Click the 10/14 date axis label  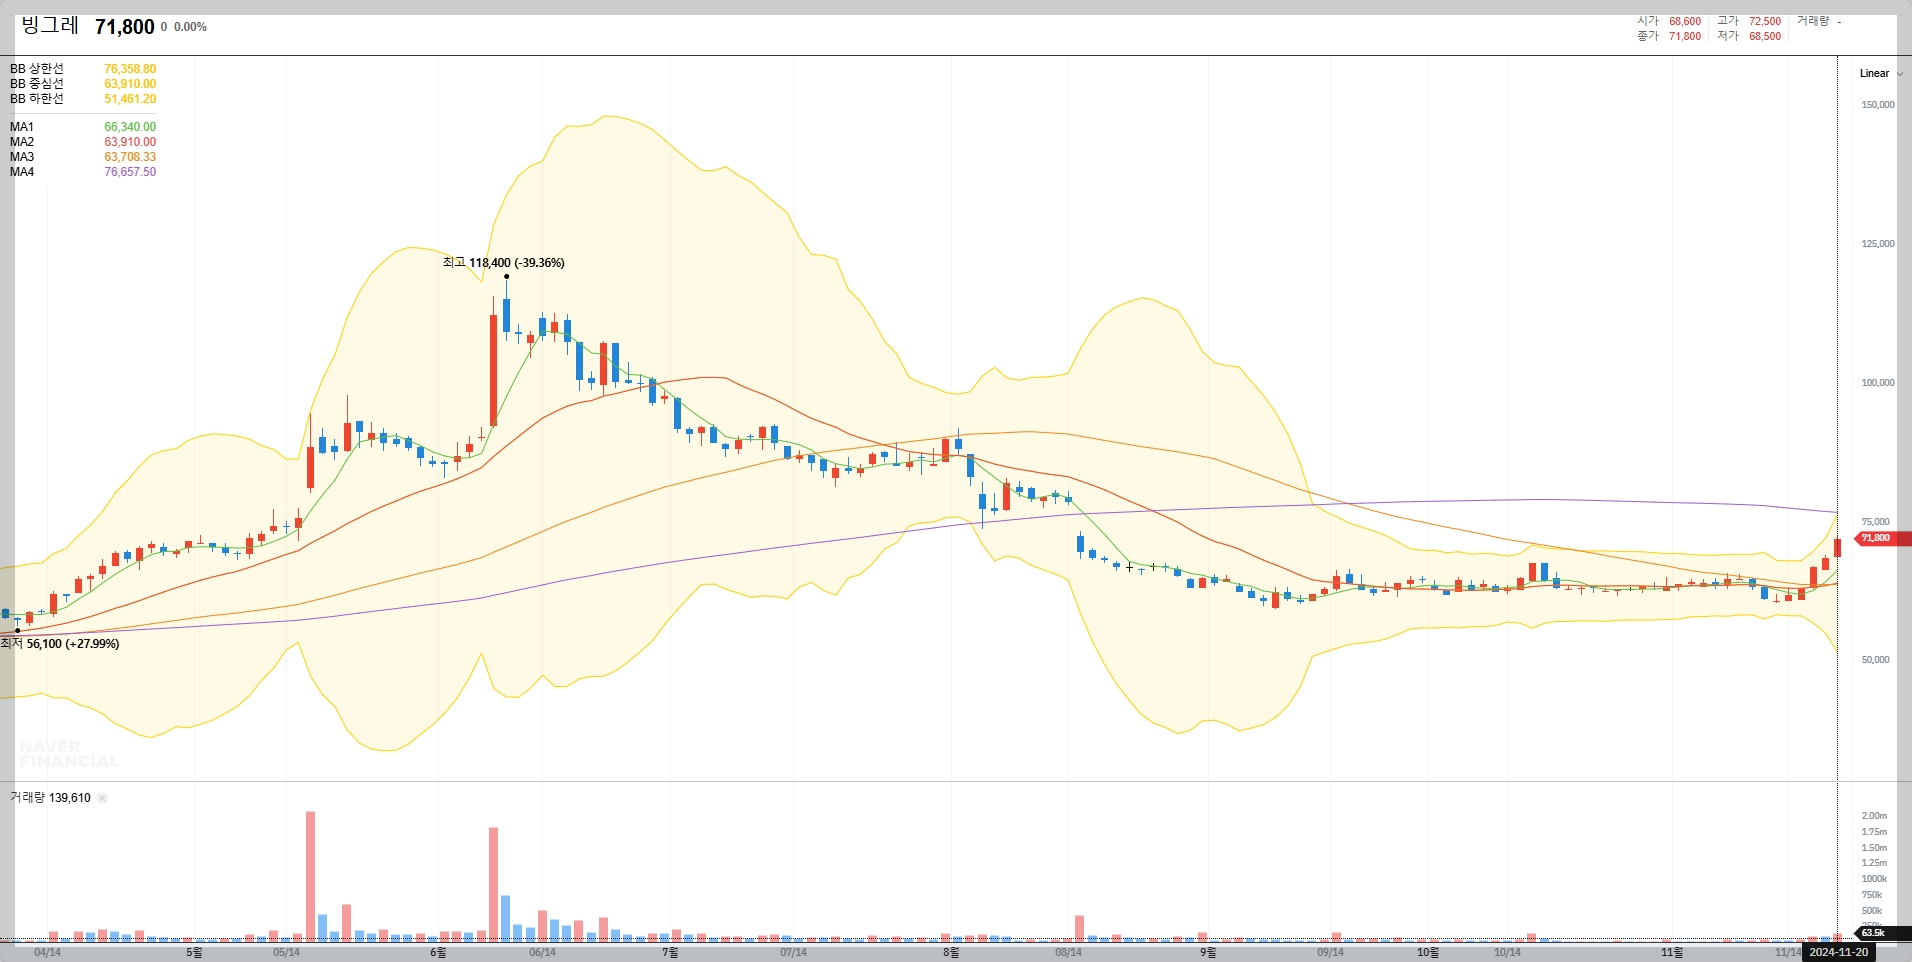(x=1507, y=953)
